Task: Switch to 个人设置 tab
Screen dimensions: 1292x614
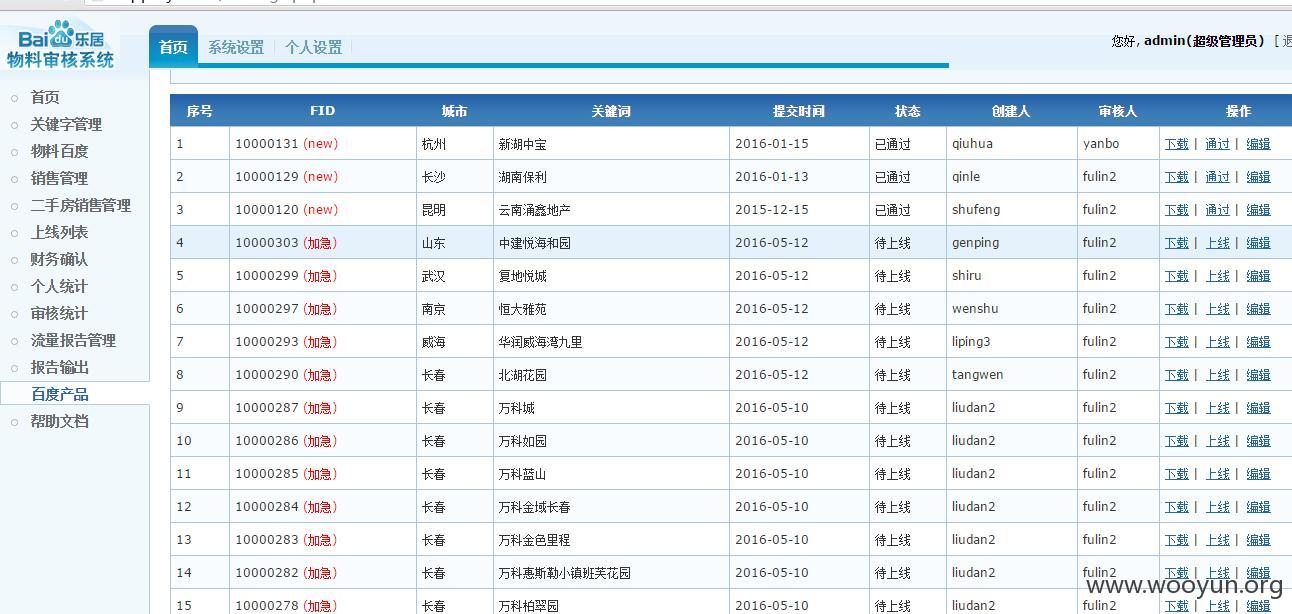Action: pos(313,47)
